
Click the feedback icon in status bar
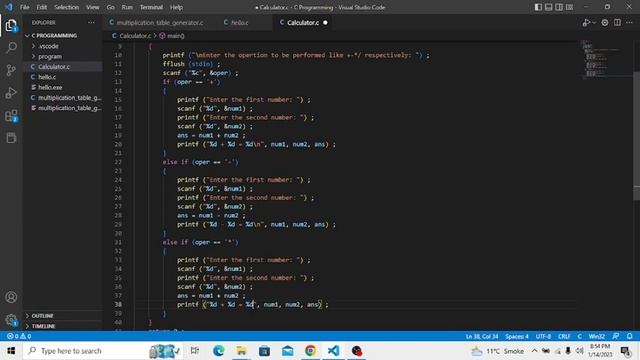616,336
